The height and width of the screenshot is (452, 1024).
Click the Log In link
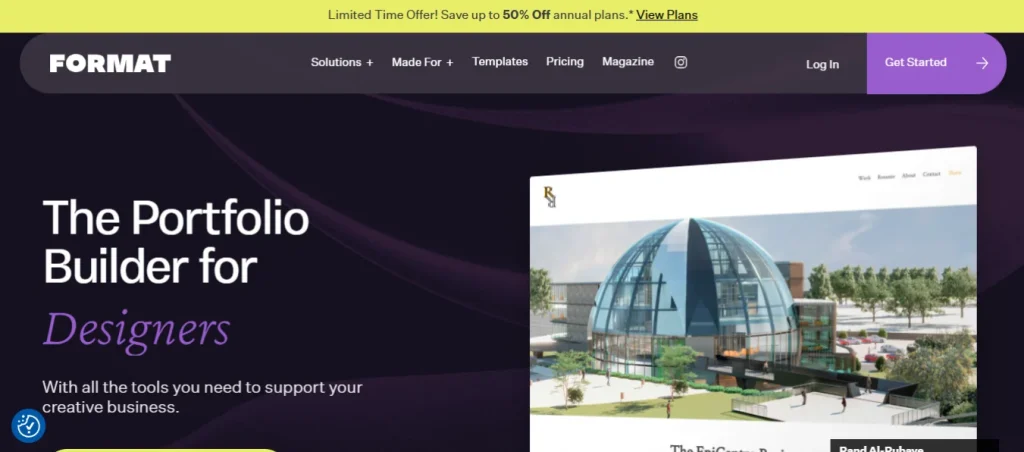pyautogui.click(x=822, y=64)
